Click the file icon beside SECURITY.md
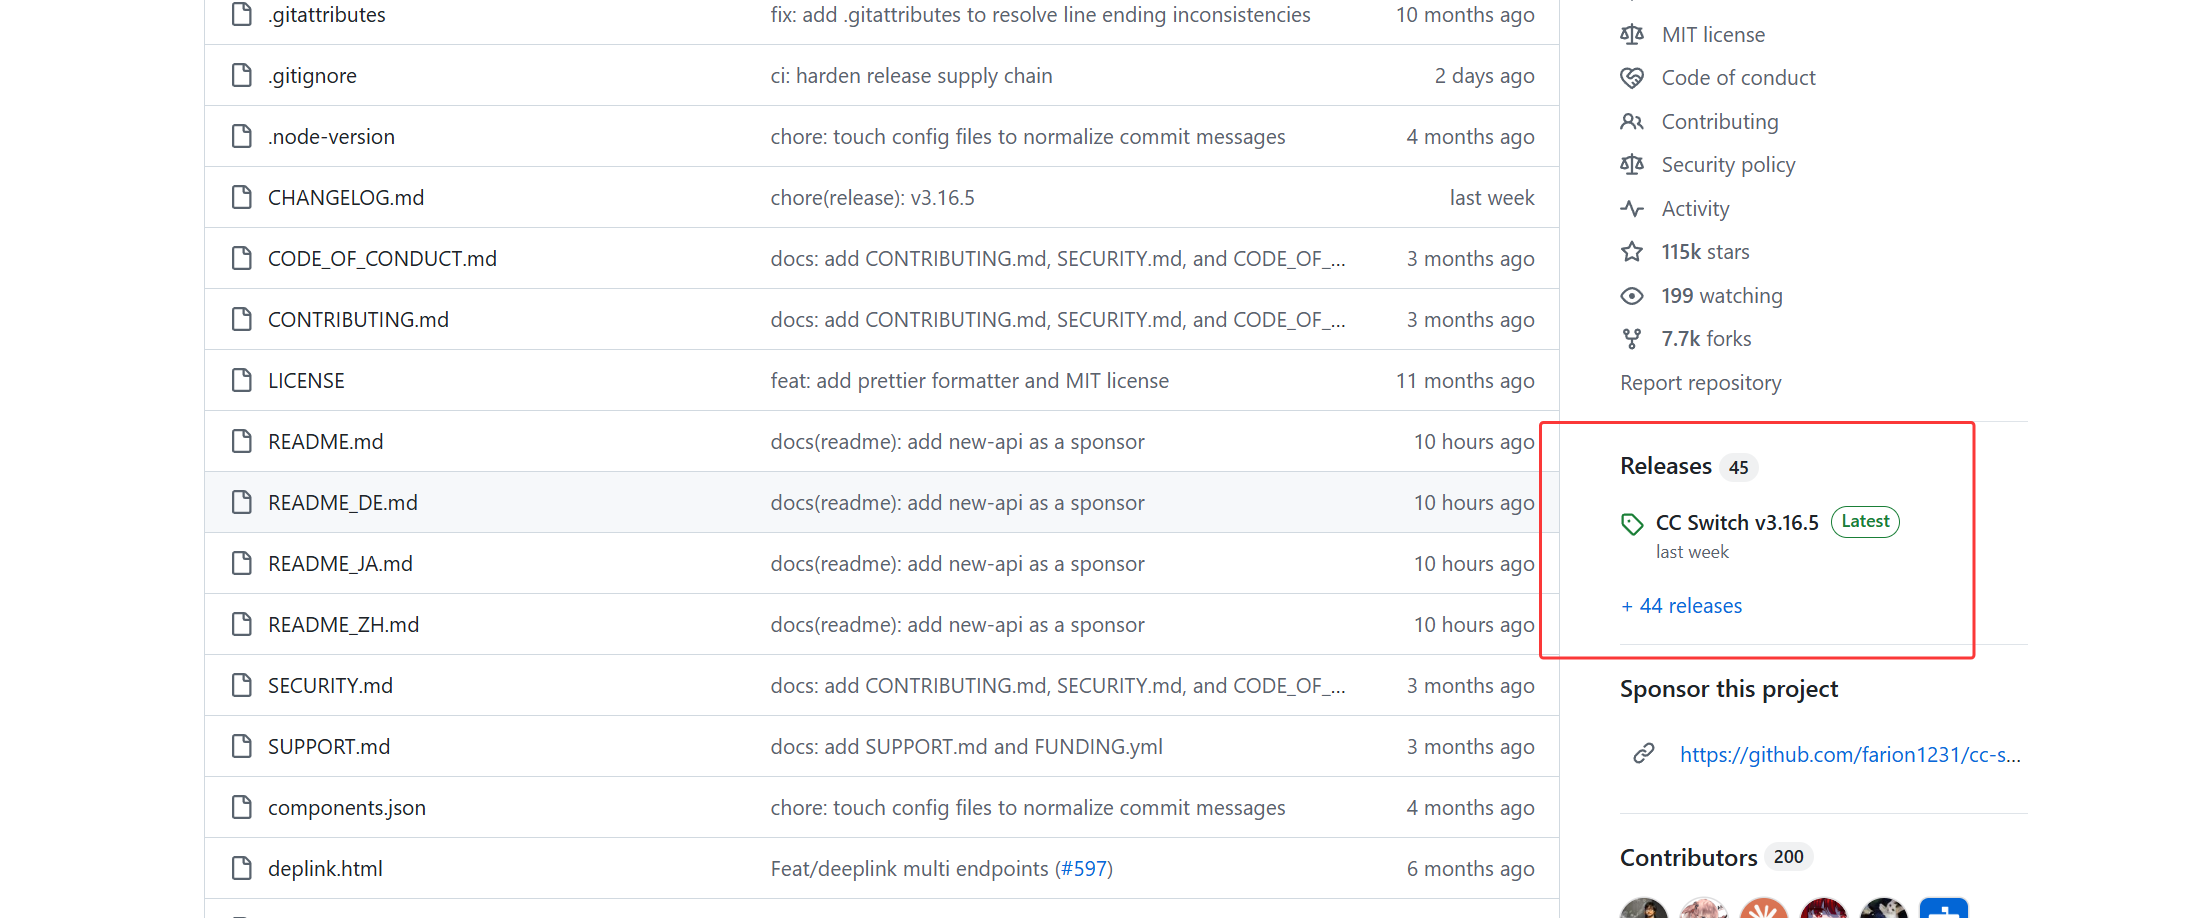 tap(241, 685)
